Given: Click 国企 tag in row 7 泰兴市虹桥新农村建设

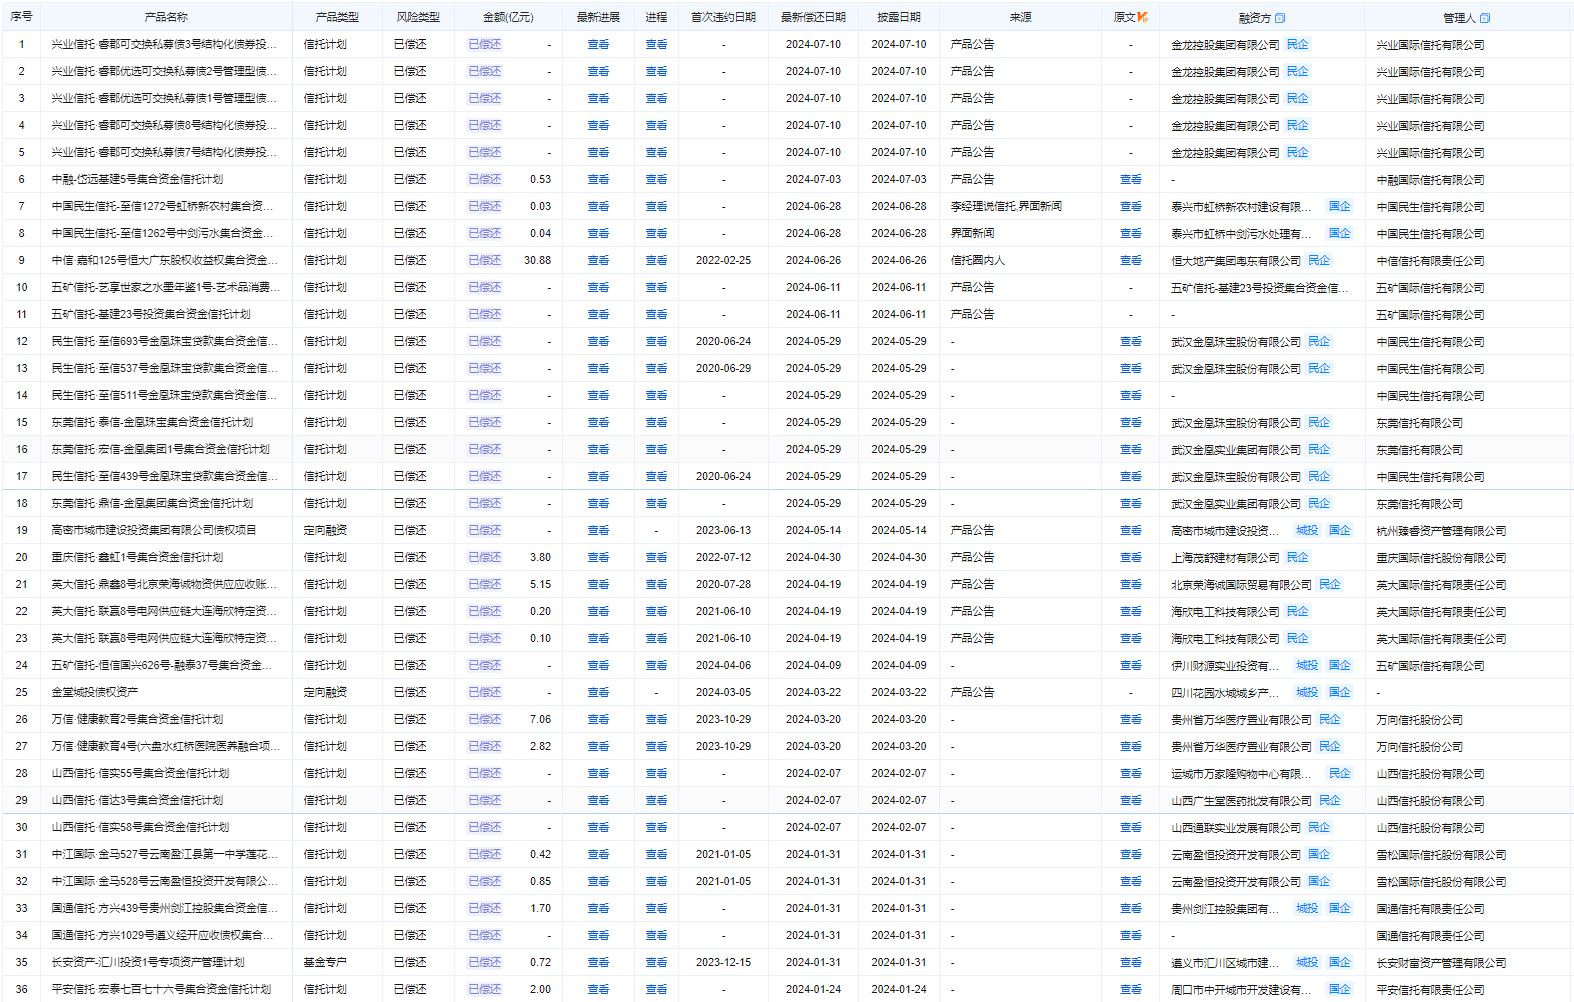Looking at the screenshot, I should click(1340, 207).
